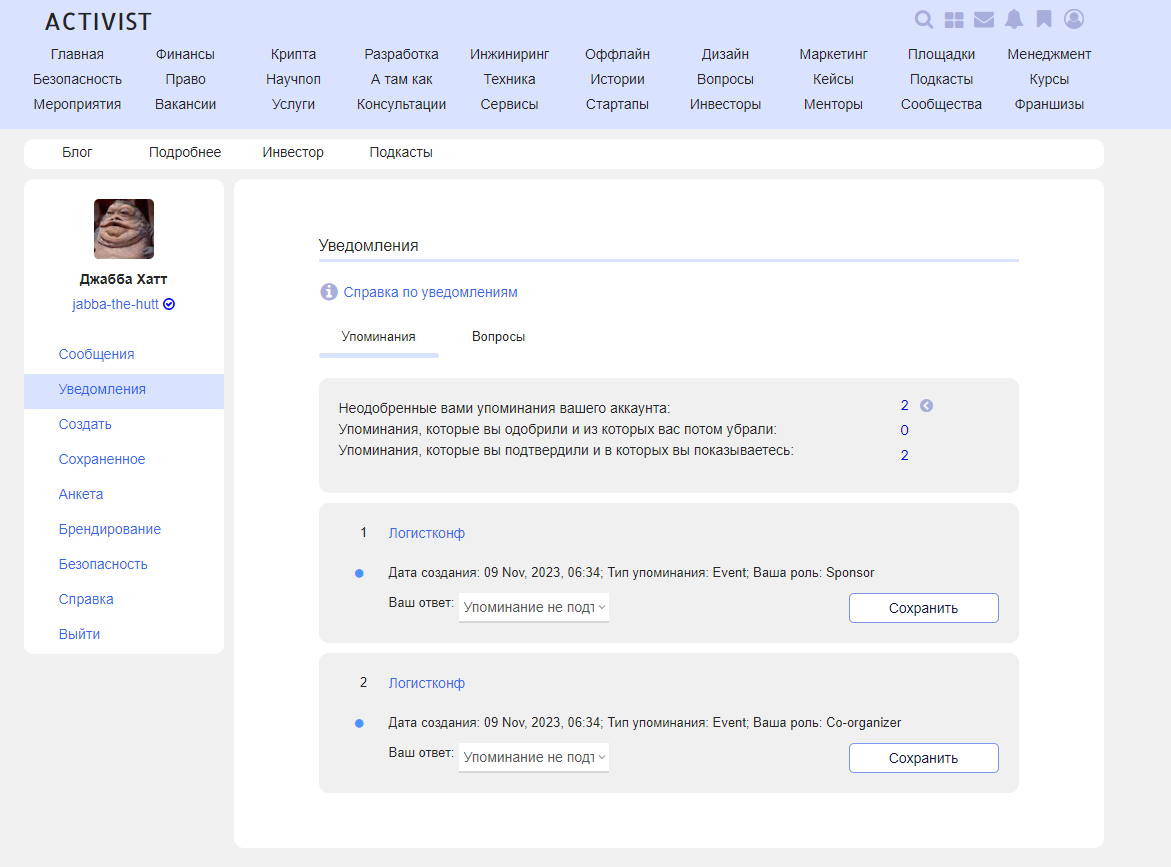Open the first Логистконф mention link
Screen dimensions: 1171x867
pos(426,533)
